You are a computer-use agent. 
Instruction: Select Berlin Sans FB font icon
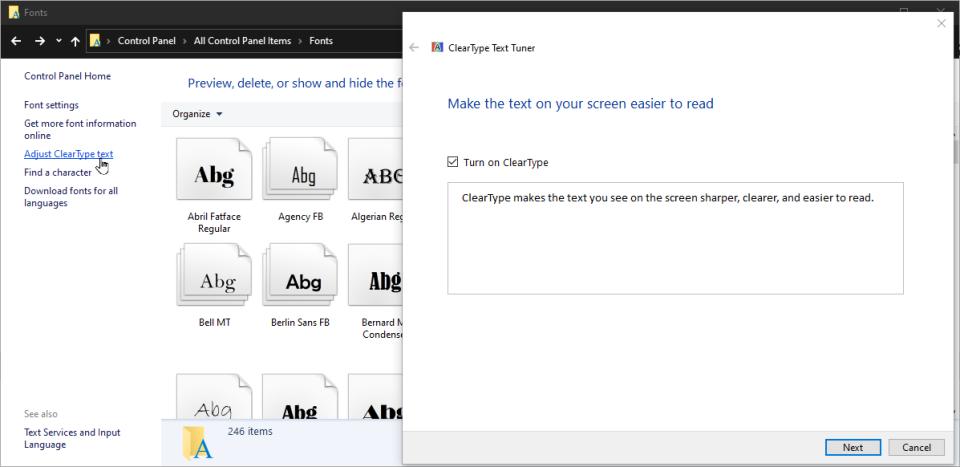coord(300,275)
